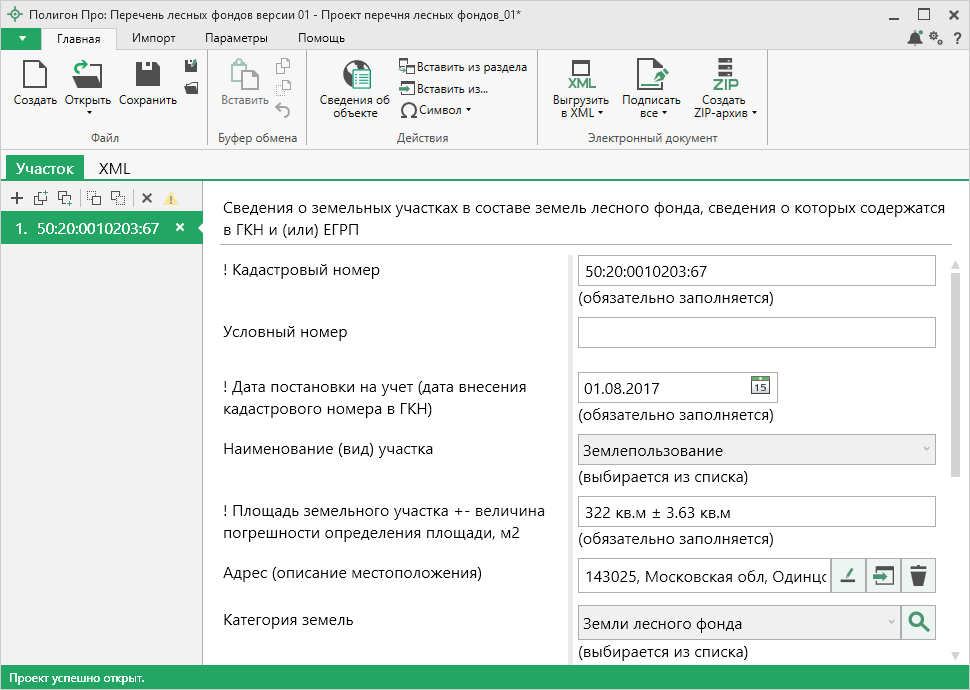Click trash icon to clear the address
This screenshot has width=970, height=690.
[918, 575]
